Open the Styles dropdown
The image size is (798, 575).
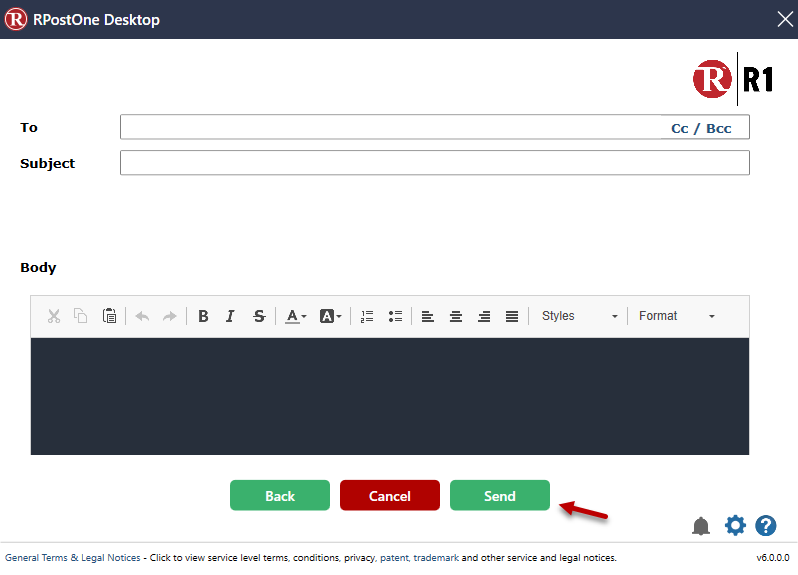coord(579,316)
